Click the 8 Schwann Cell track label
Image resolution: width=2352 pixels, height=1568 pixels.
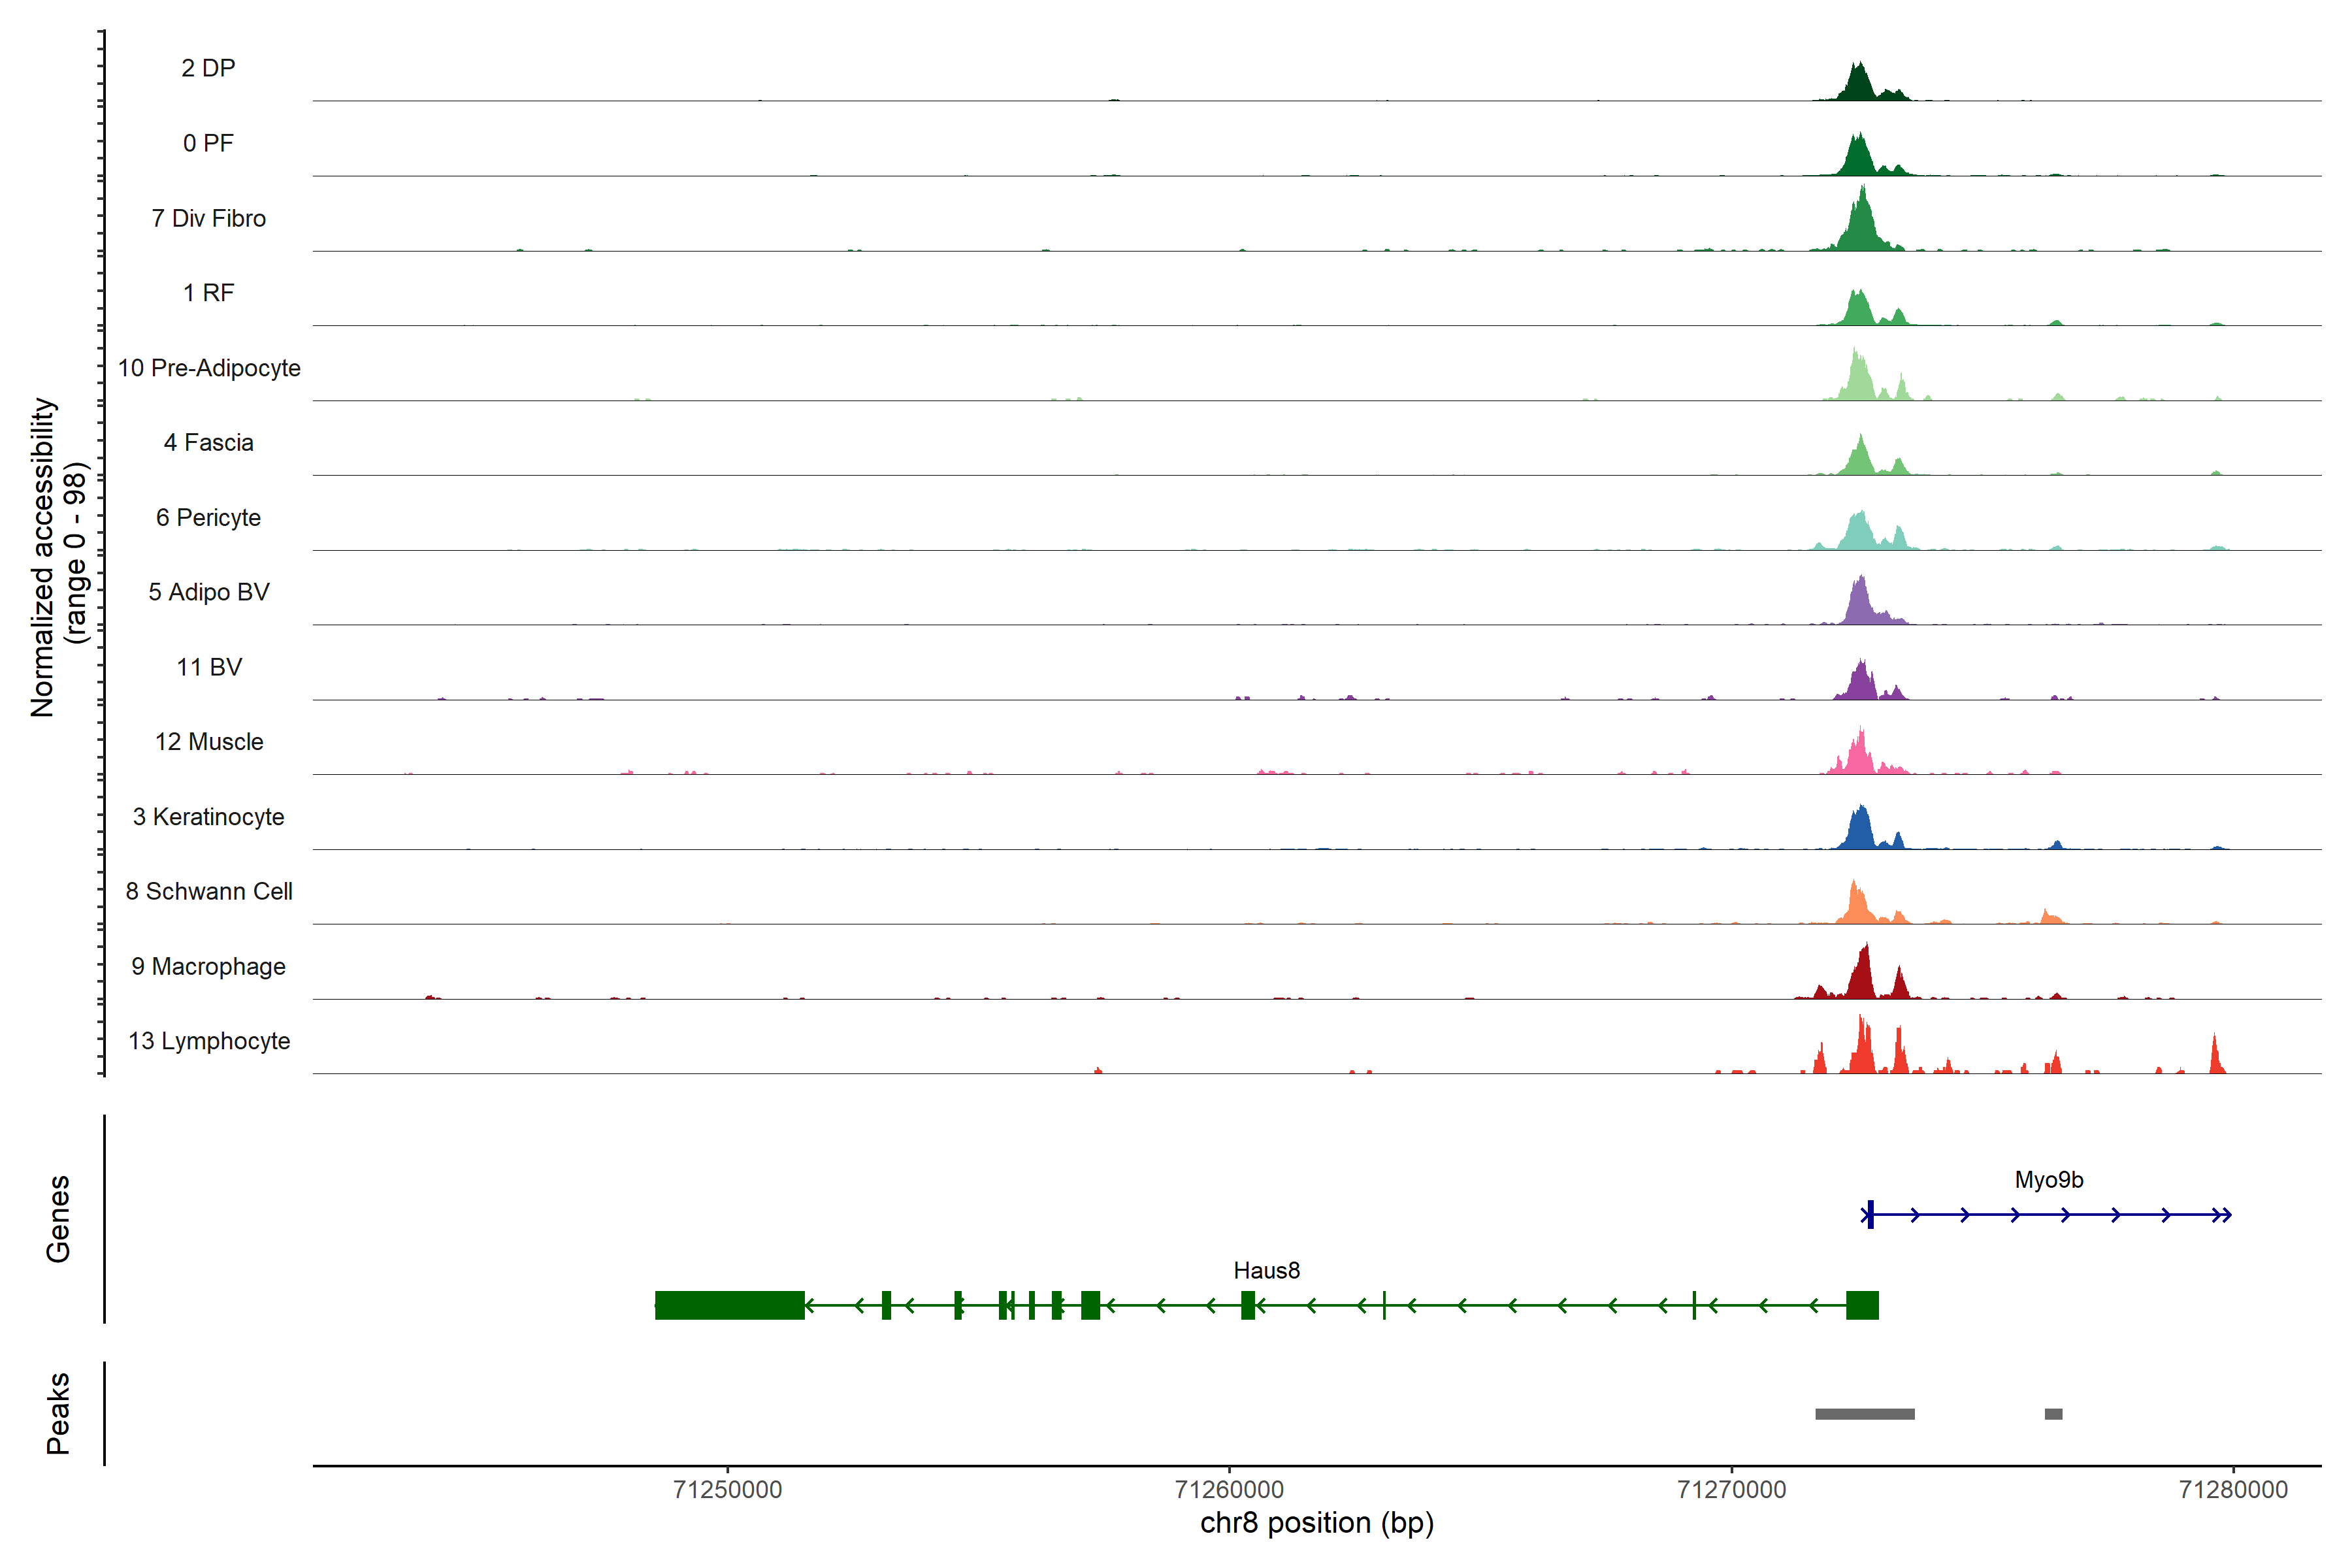click(208, 891)
